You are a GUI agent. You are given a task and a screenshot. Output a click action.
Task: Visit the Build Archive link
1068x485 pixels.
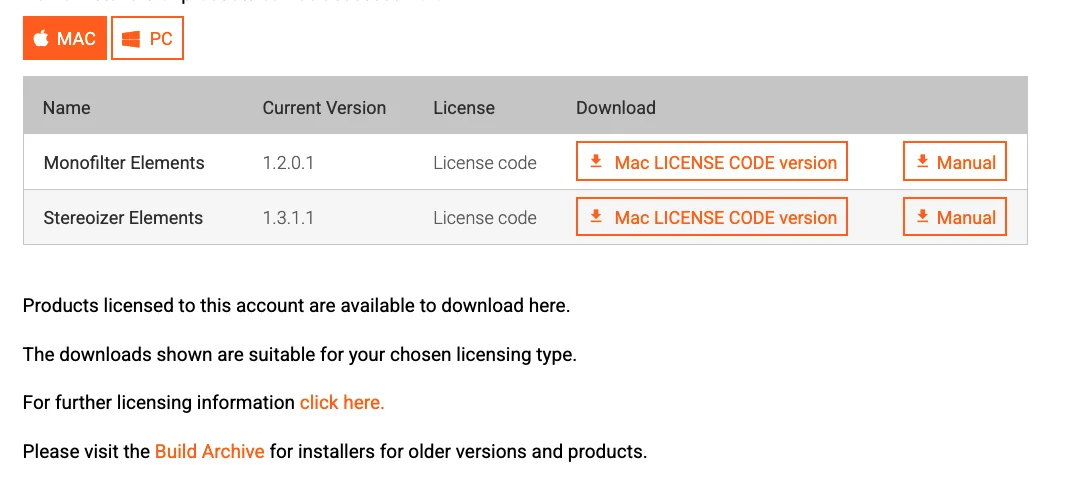[x=210, y=451]
